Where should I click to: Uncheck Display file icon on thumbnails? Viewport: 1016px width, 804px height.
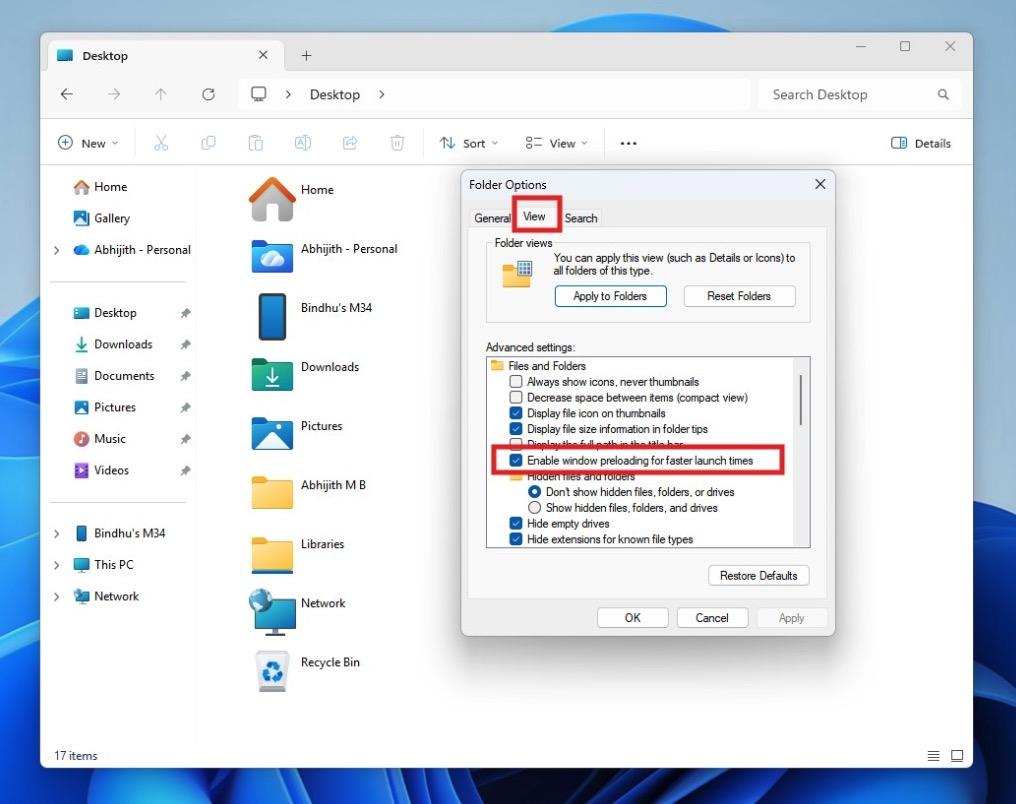point(516,413)
